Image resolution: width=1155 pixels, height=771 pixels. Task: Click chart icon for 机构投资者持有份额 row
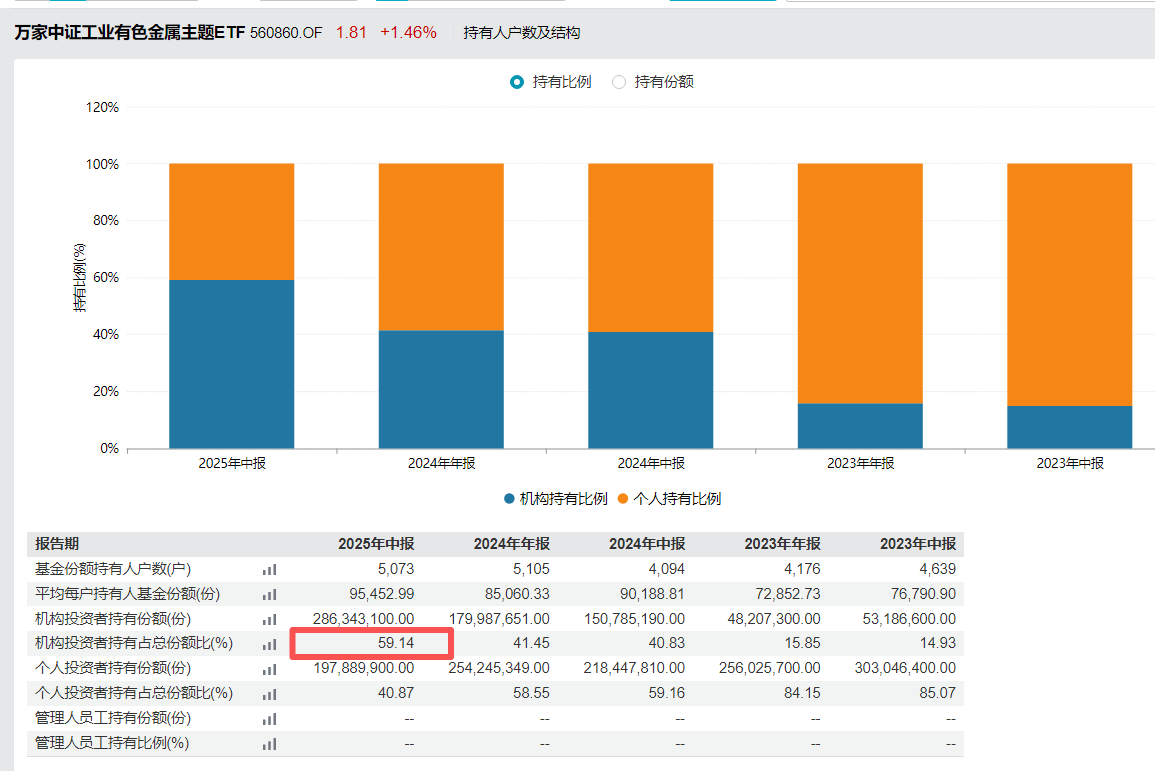269,619
